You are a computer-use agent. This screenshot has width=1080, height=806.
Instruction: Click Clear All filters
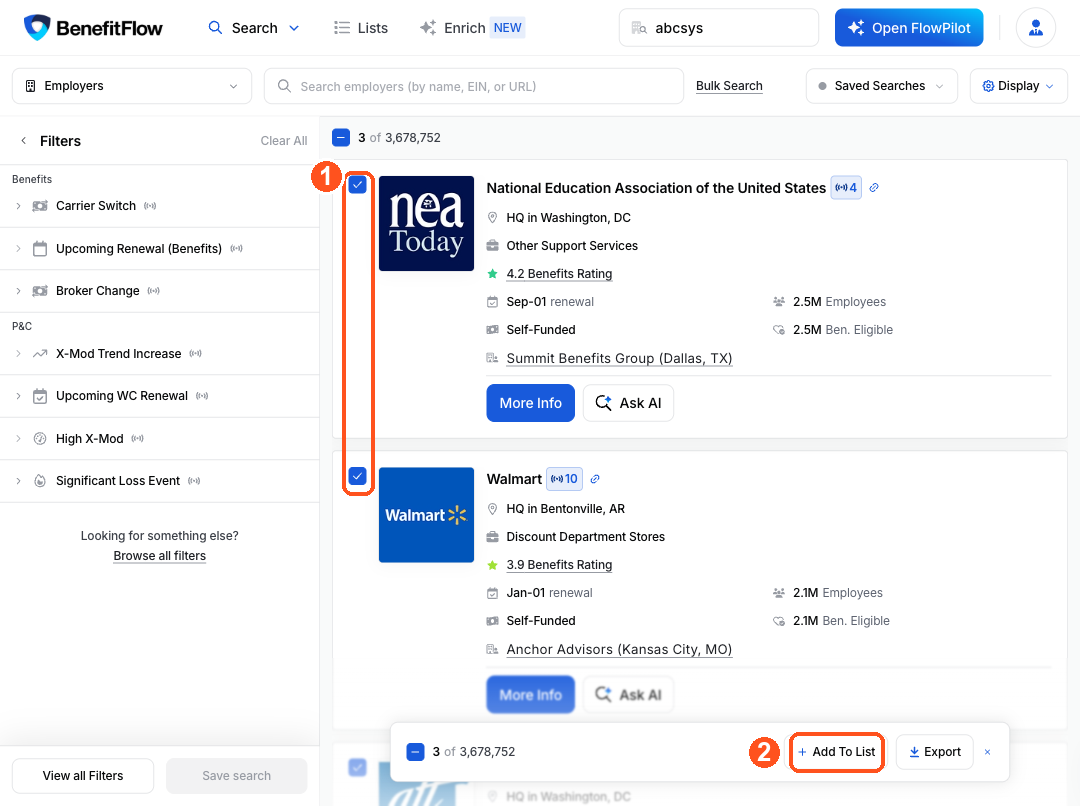coord(284,141)
